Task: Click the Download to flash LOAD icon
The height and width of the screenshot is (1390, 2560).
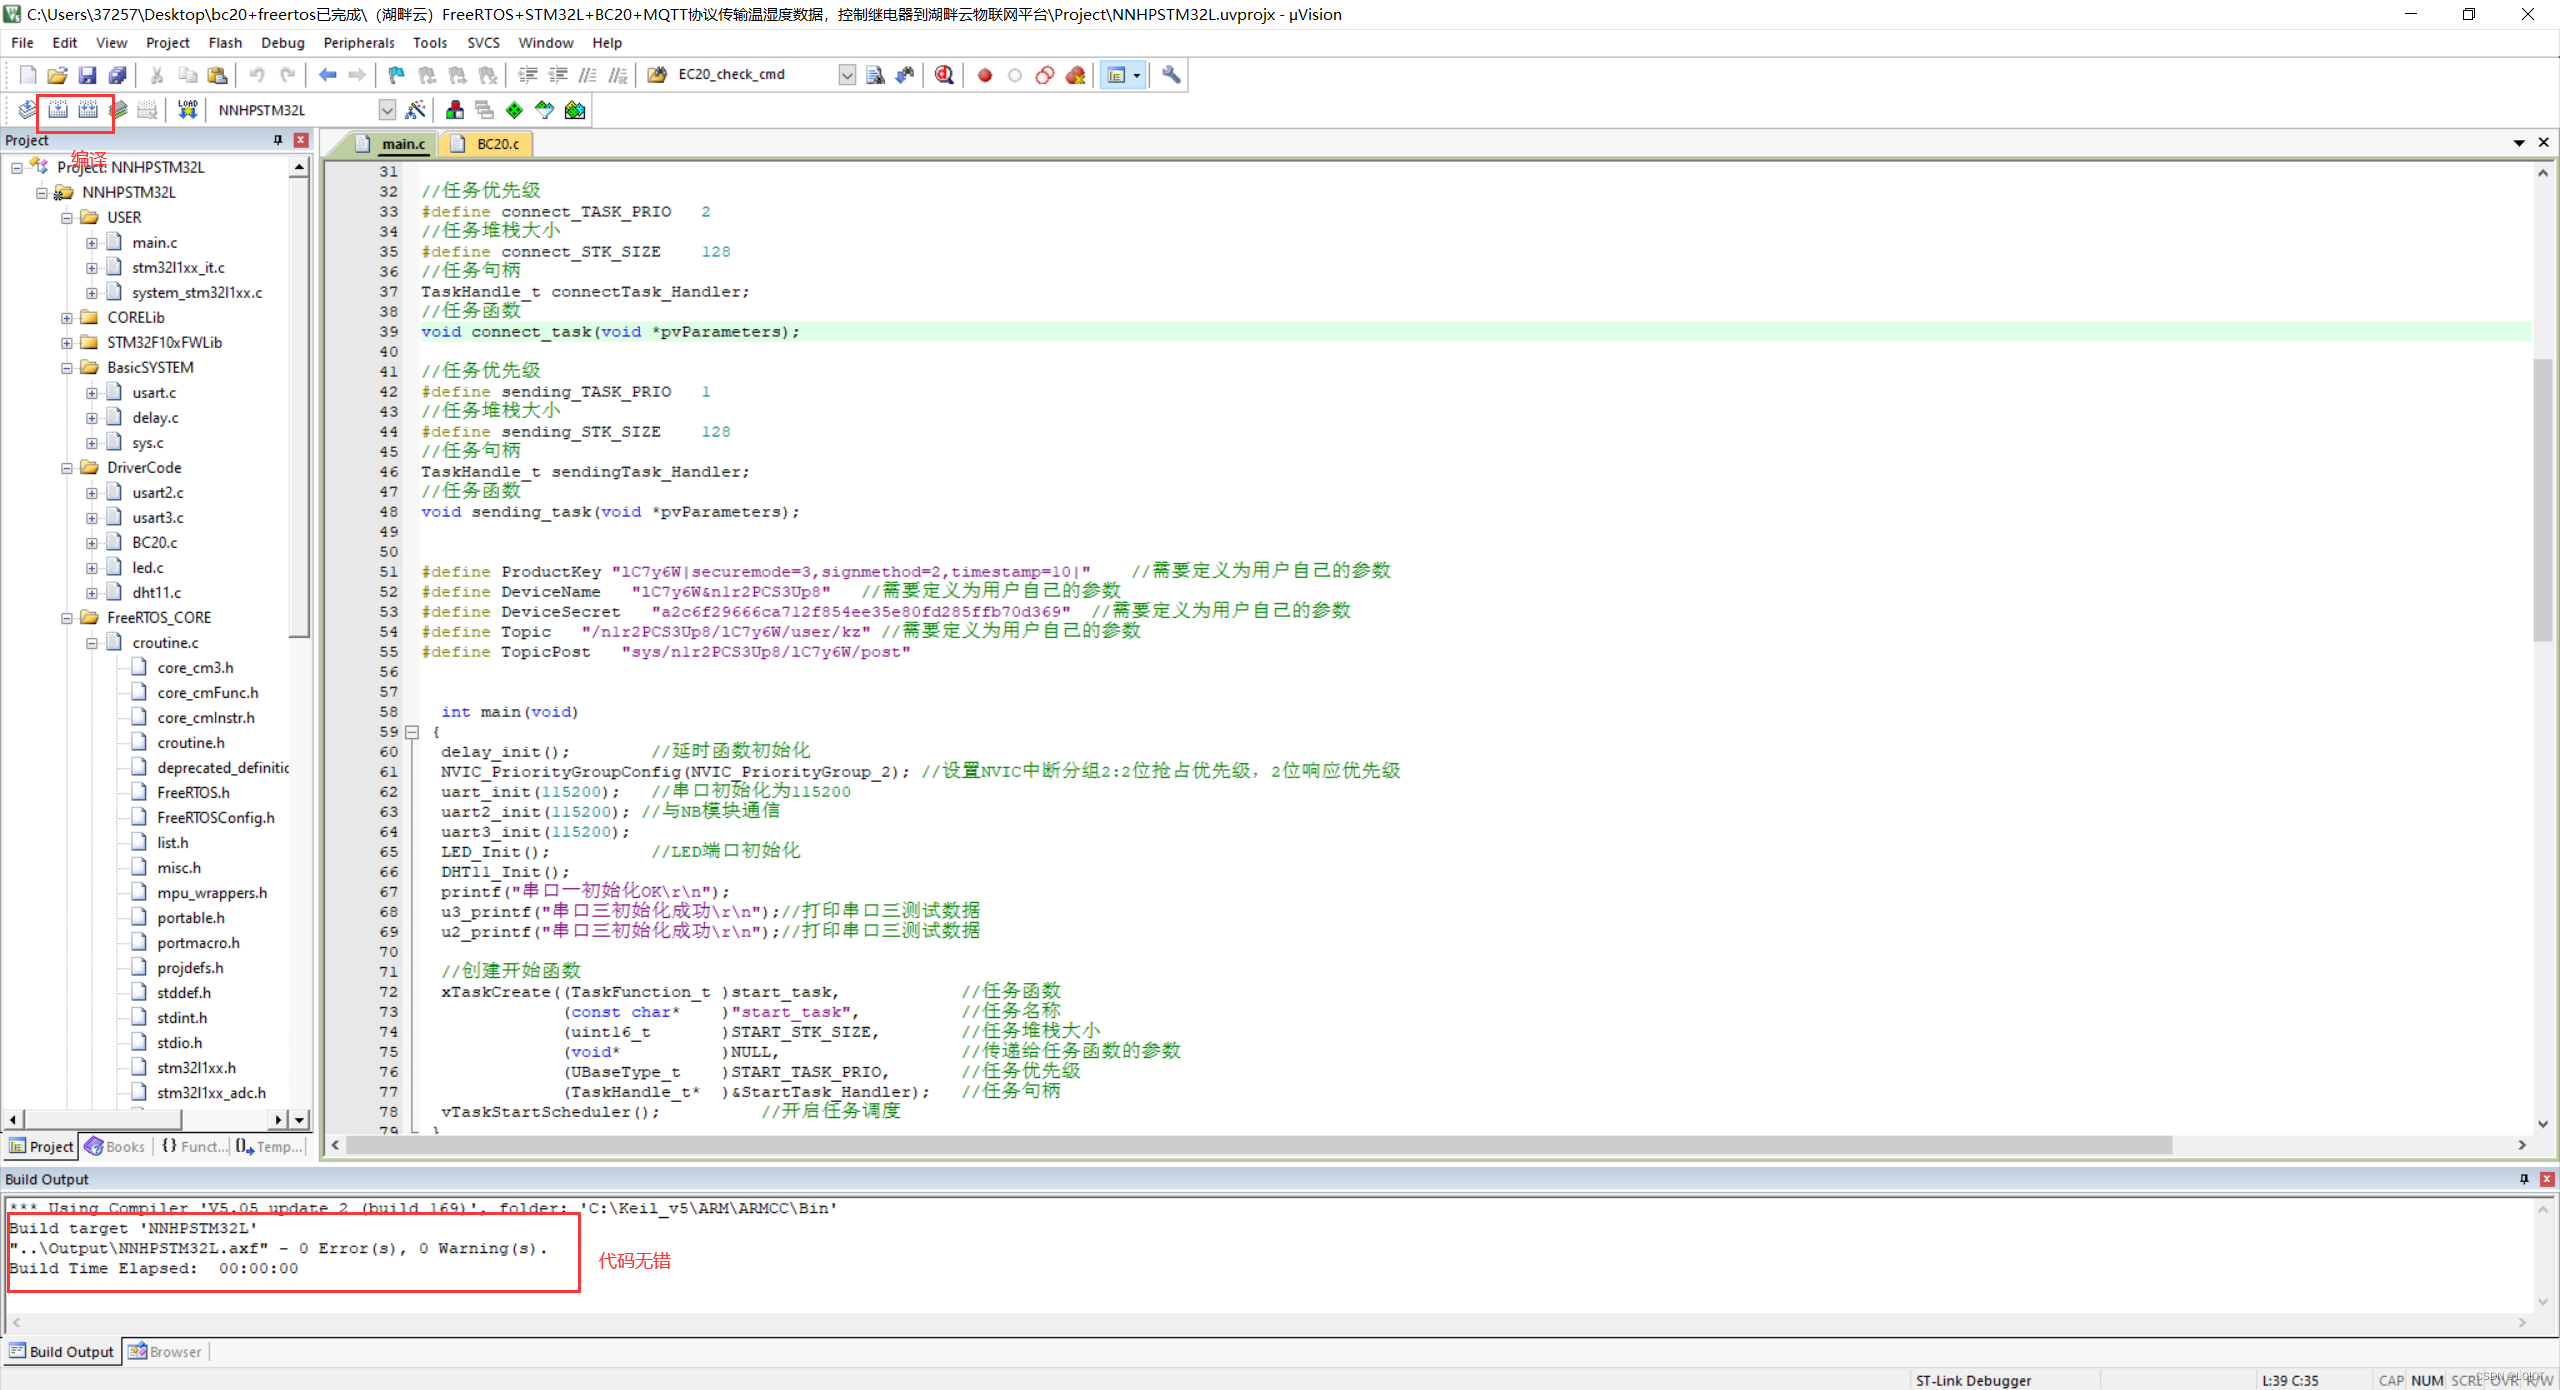Action: click(187, 110)
